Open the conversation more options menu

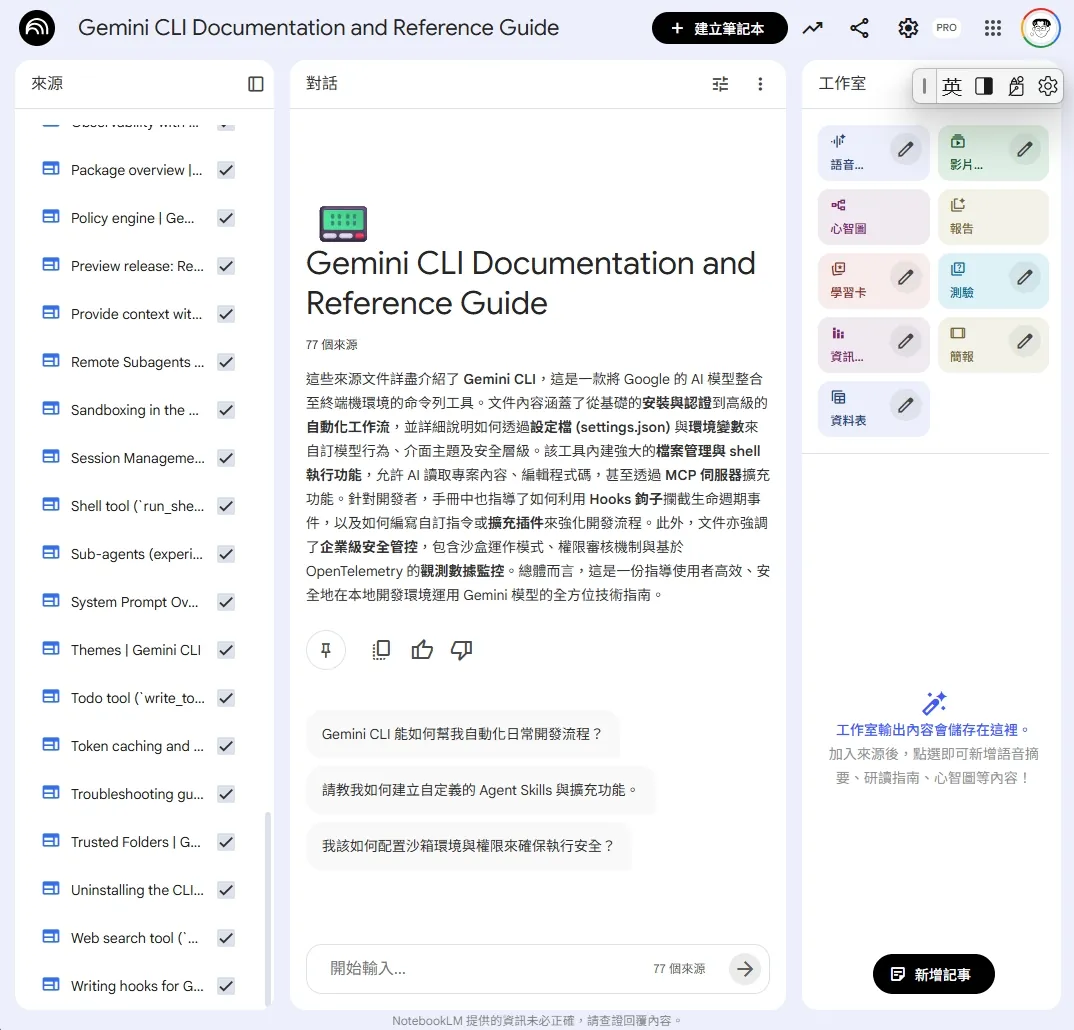[760, 84]
